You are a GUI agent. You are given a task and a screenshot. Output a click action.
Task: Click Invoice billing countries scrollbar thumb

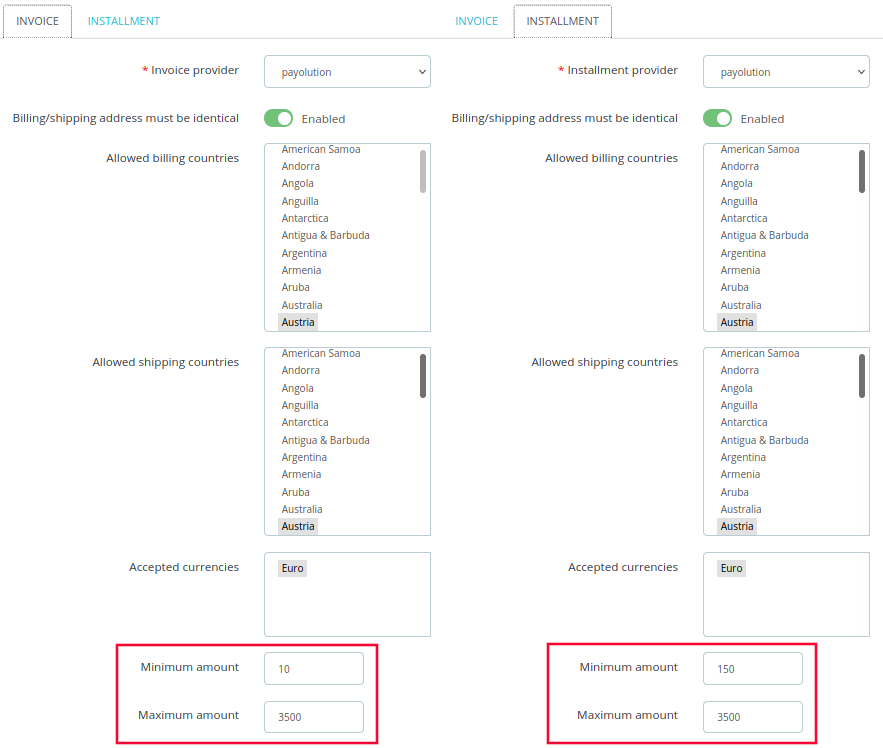pos(423,171)
